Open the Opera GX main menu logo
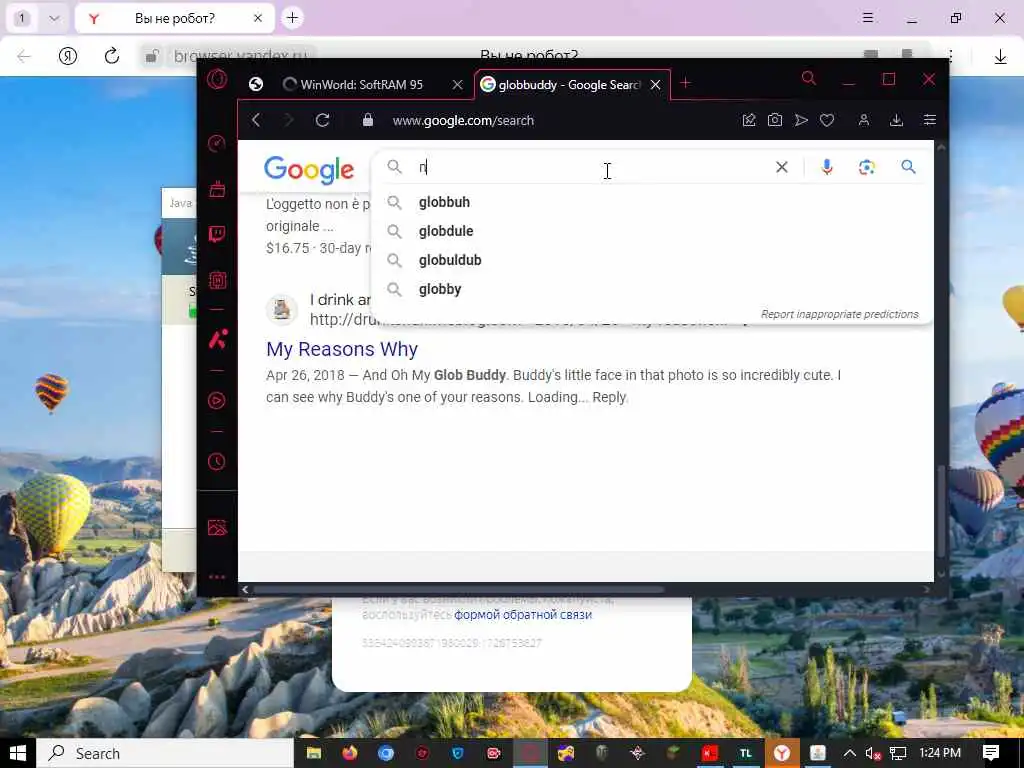 coord(217,80)
